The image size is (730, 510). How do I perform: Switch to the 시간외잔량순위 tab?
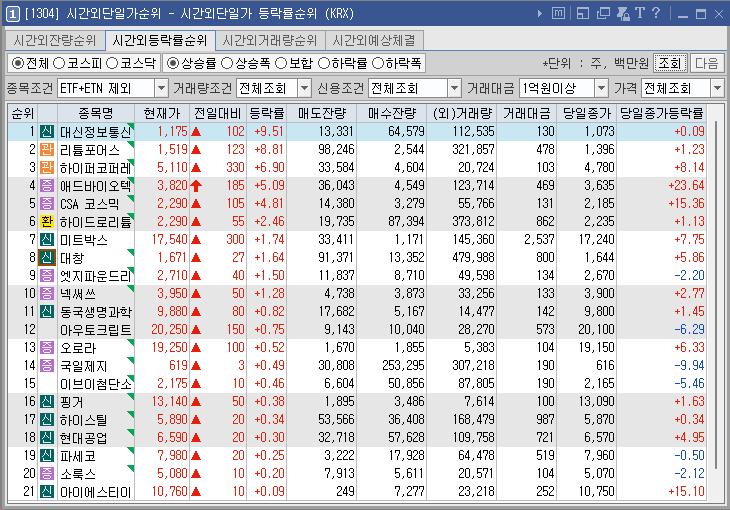click(55, 41)
